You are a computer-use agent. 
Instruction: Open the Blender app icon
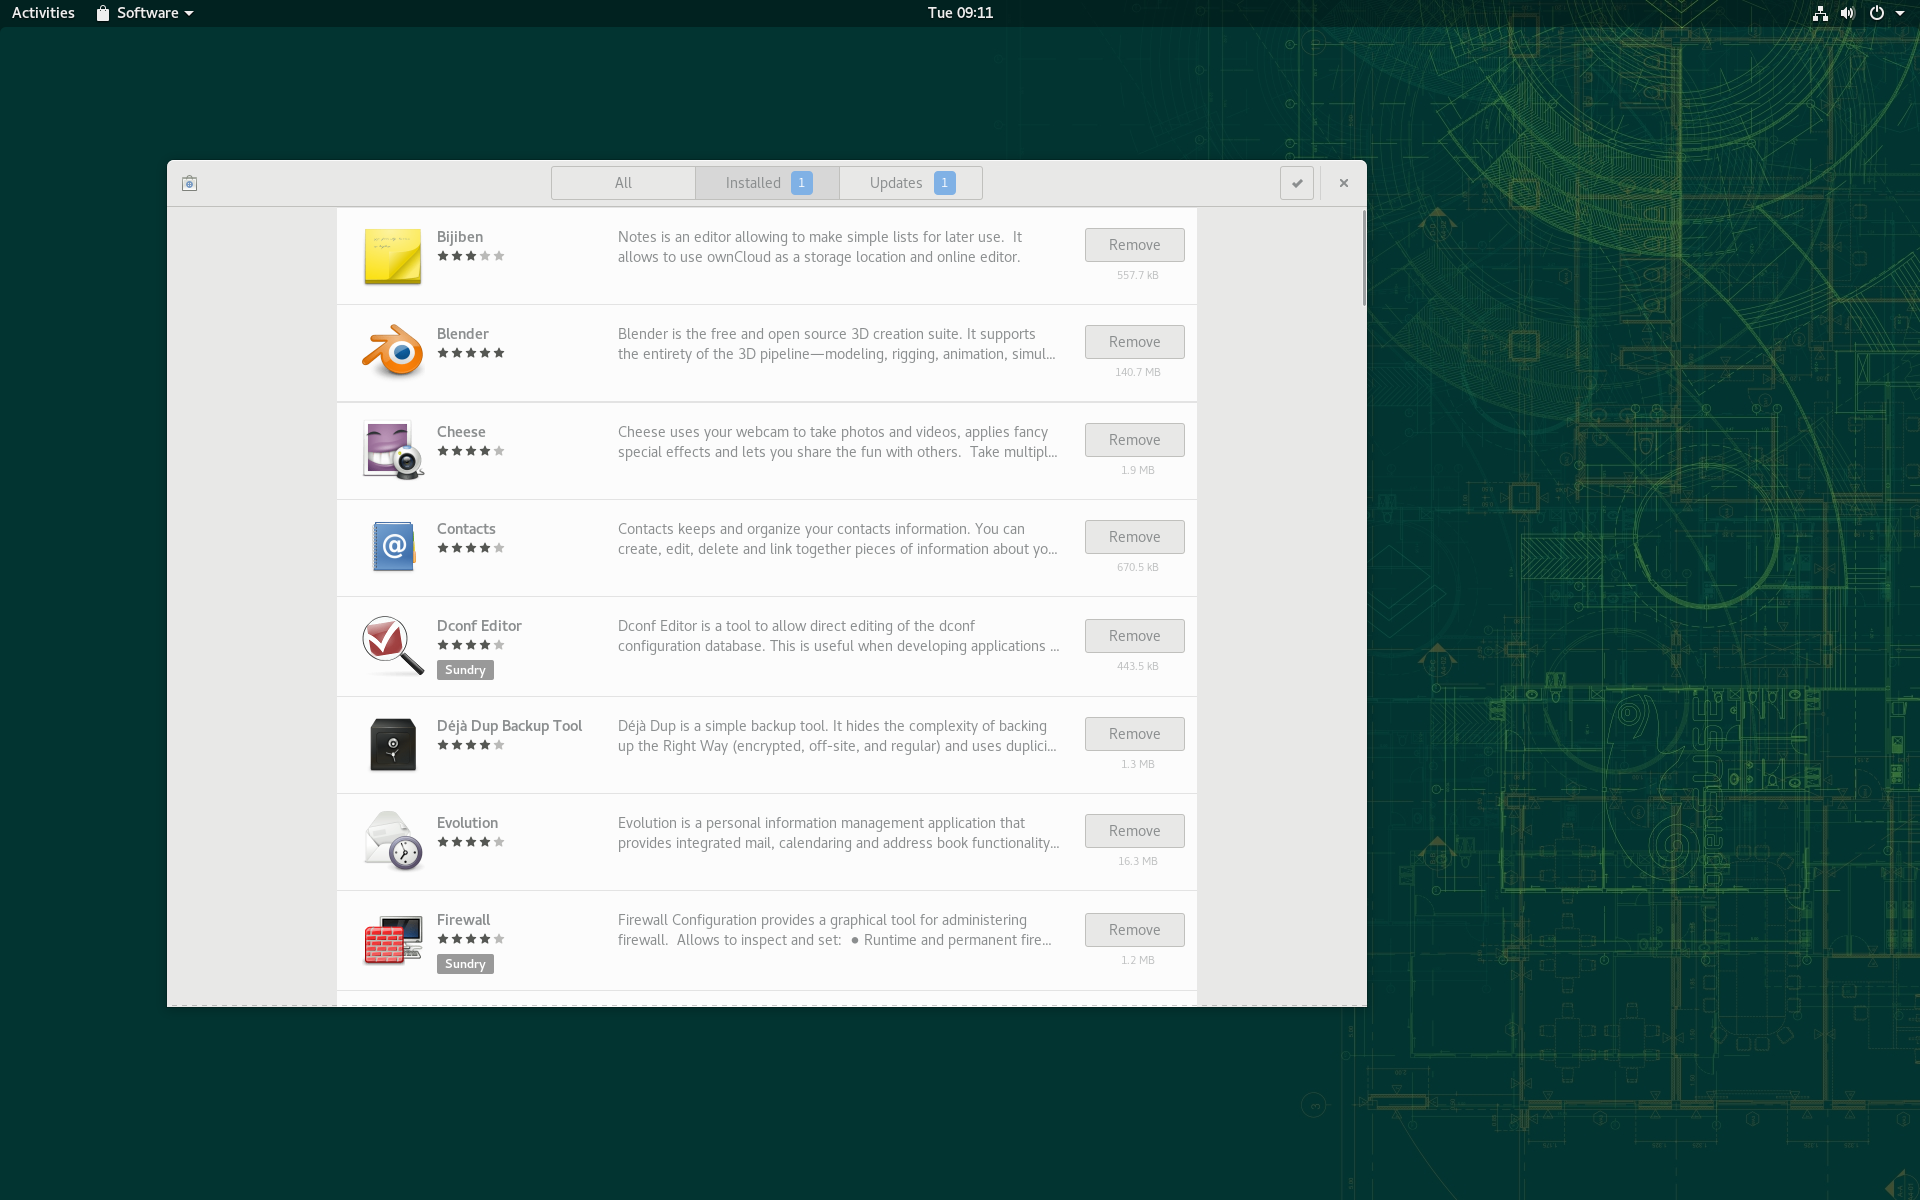pyautogui.click(x=392, y=351)
